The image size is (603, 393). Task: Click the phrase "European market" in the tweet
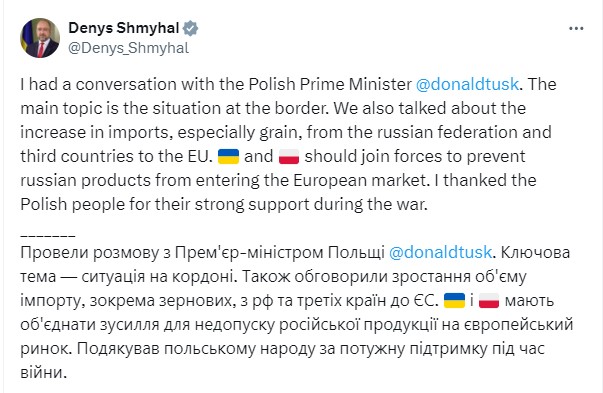coord(360,180)
